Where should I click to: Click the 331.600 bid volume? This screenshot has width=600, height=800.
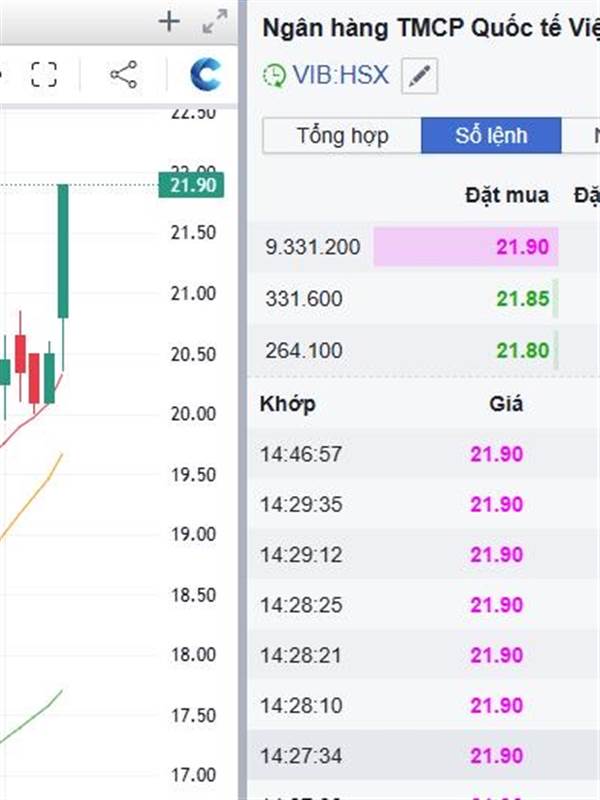304,298
